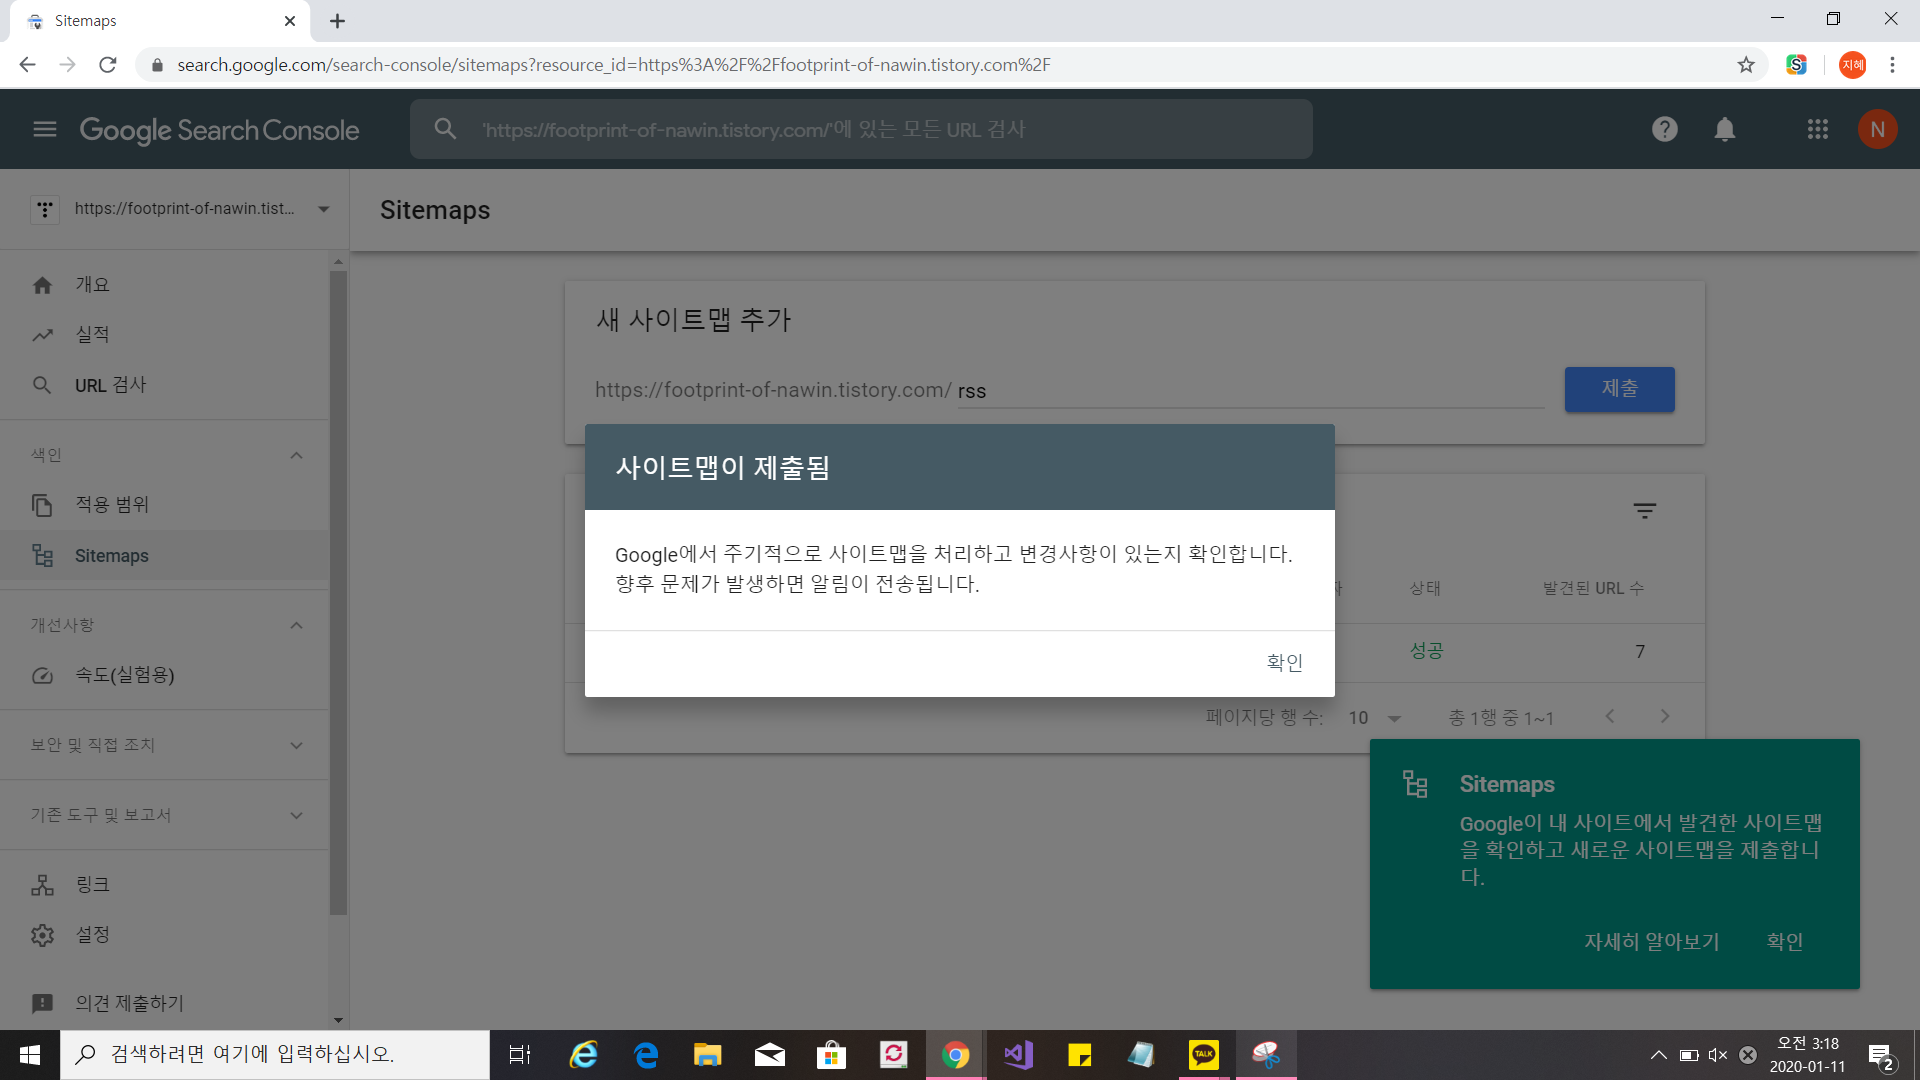The height and width of the screenshot is (1080, 1920).
Task: Click the sidebar vertical scrollbar
Action: [x=338, y=592]
